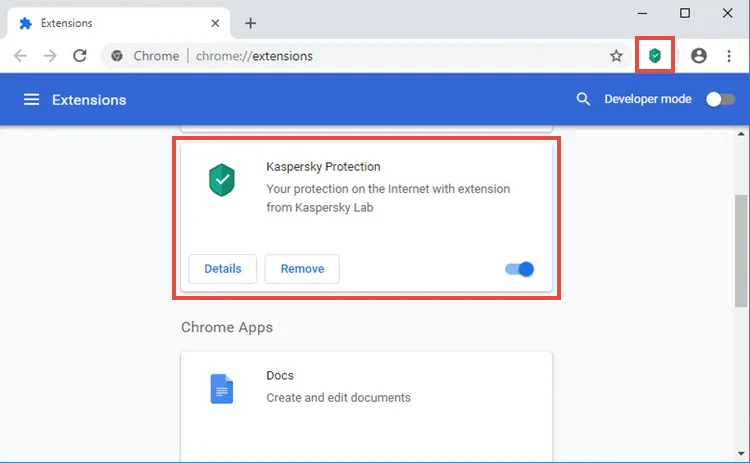Click the scrollbar up arrow
750x463 pixels.
tap(741, 134)
